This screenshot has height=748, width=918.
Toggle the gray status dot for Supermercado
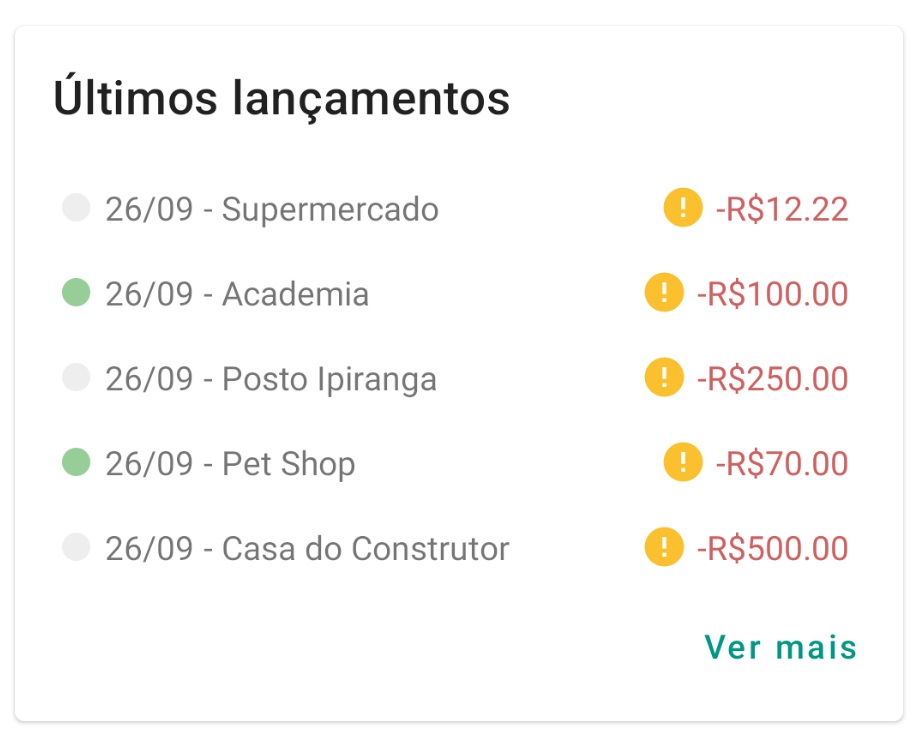click(76, 208)
